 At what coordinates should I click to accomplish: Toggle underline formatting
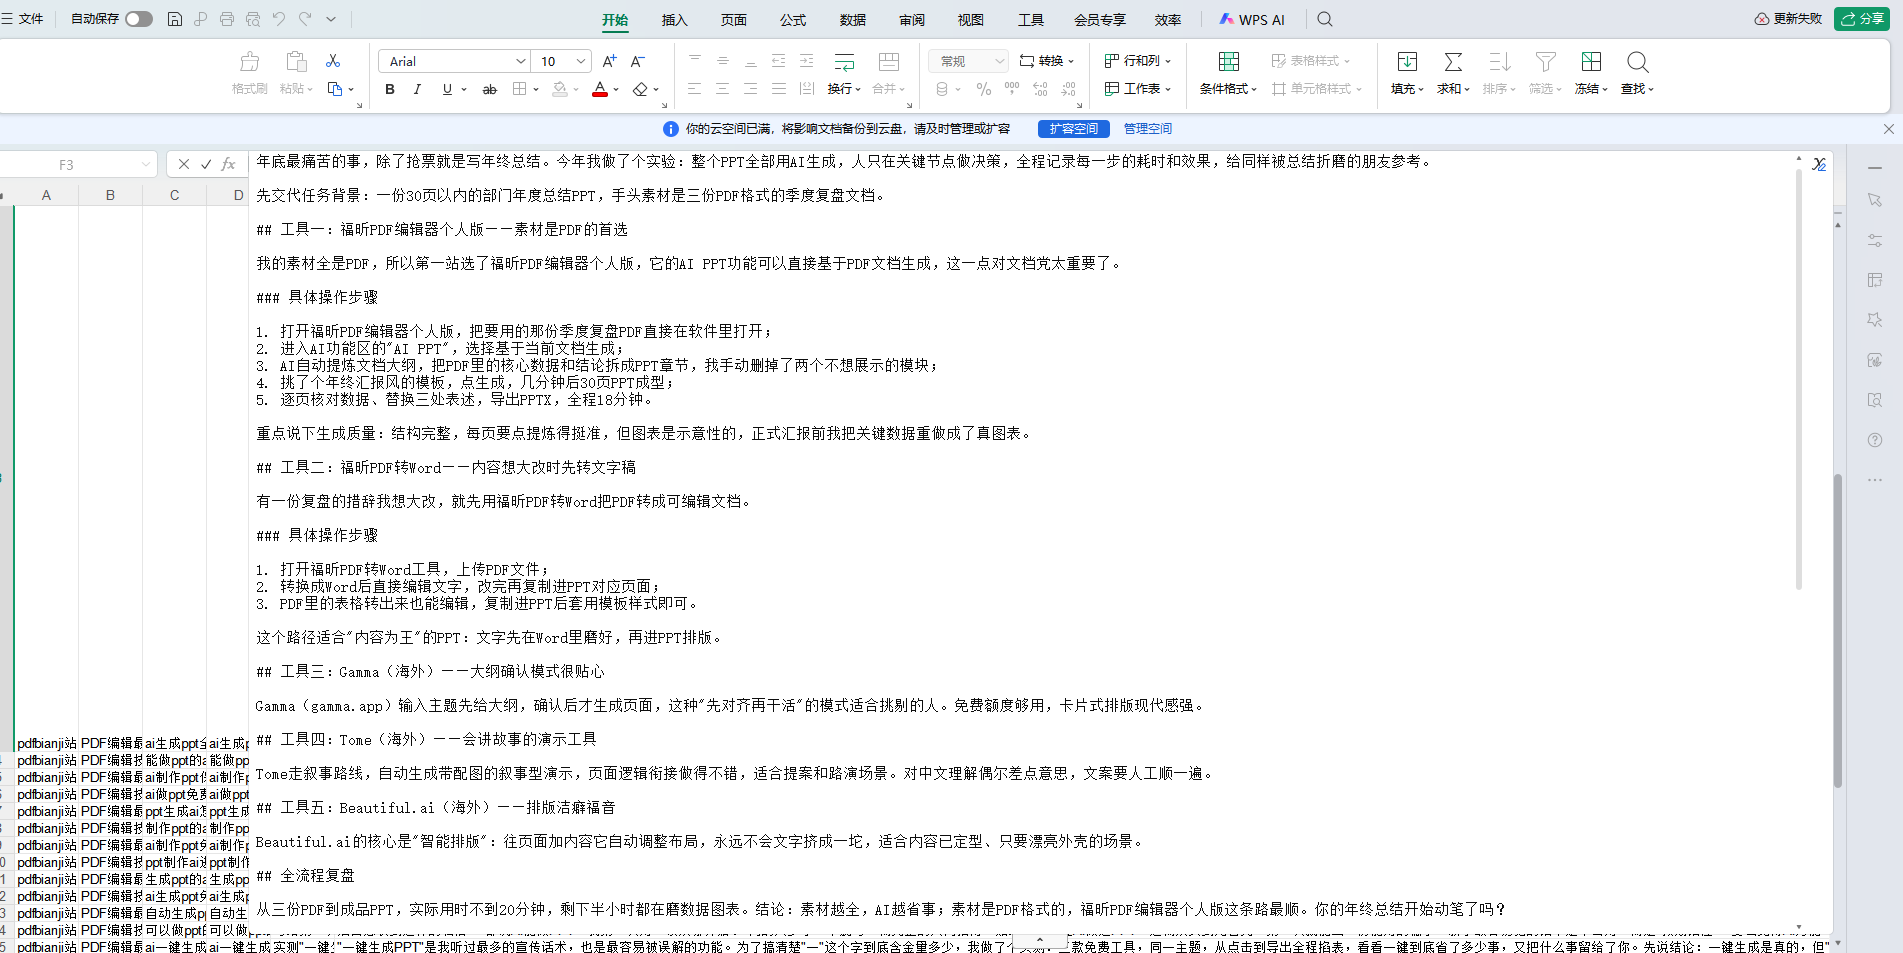(447, 89)
